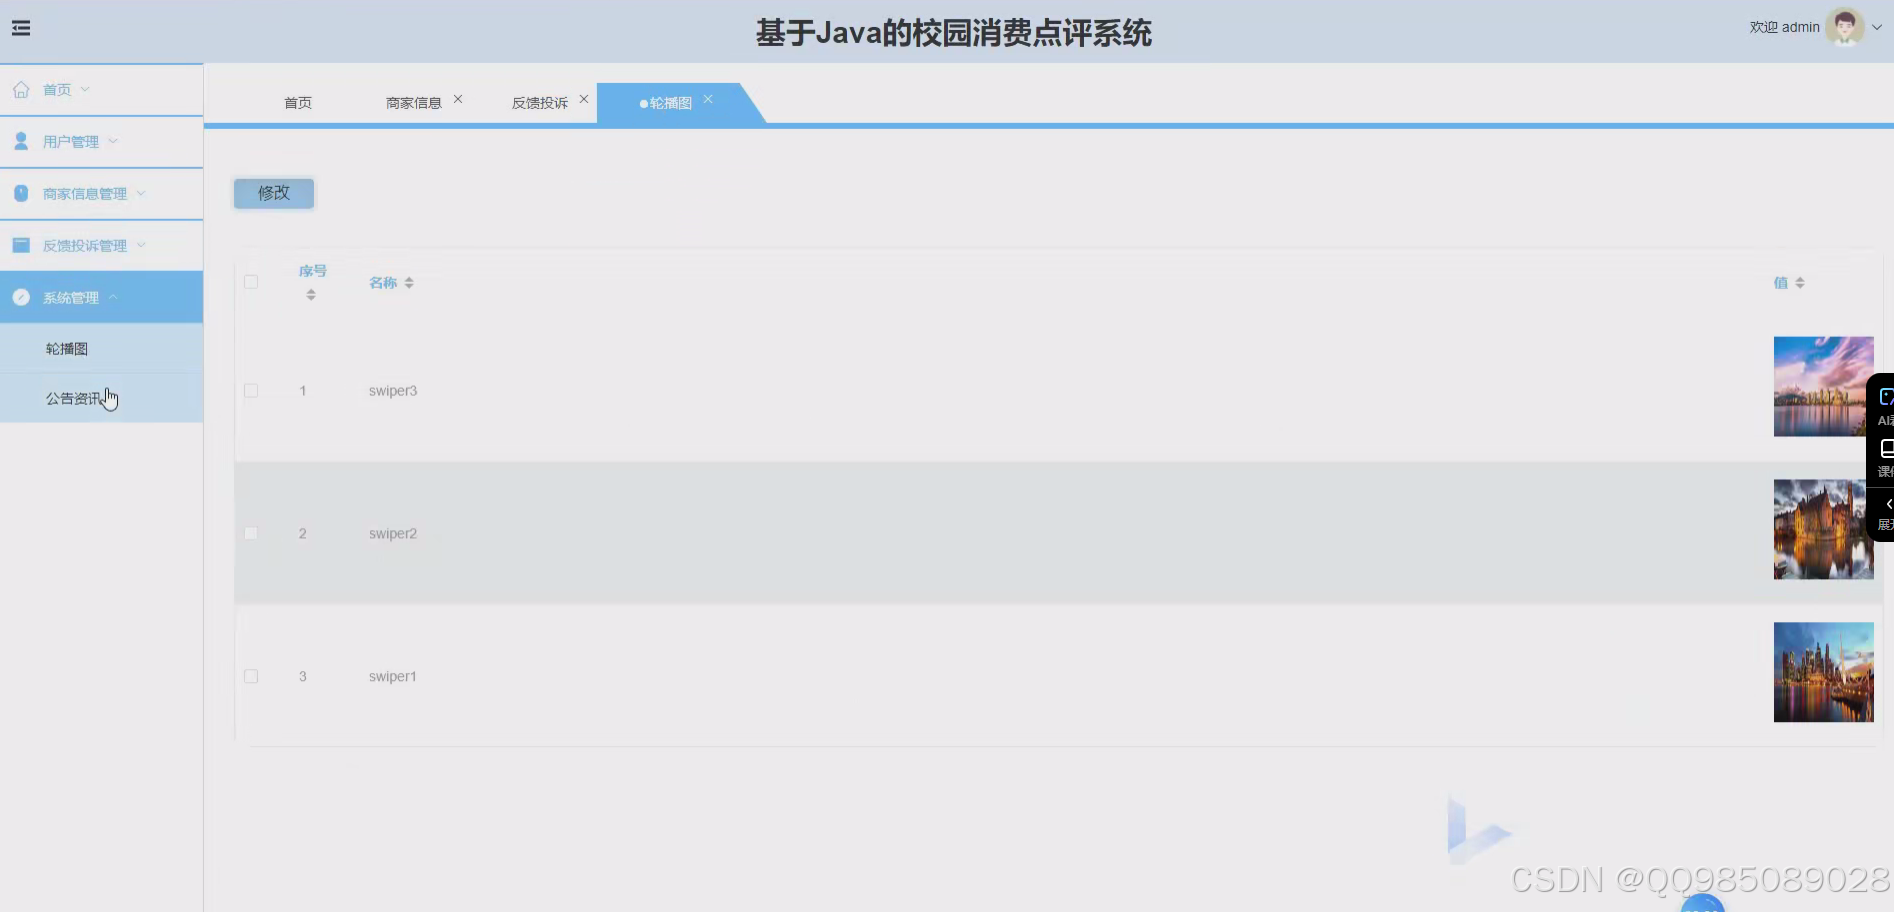Select the 反馈投诉 tab

tap(540, 101)
